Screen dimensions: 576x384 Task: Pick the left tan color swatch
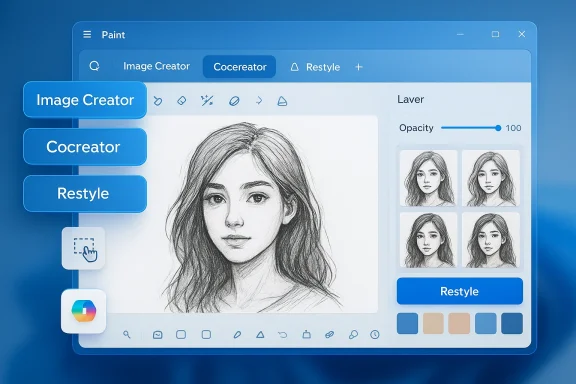(433, 323)
